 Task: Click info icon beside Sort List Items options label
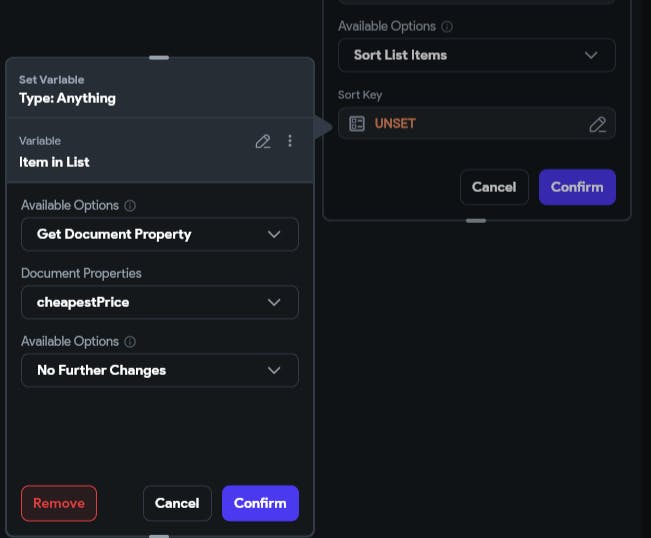point(447,27)
